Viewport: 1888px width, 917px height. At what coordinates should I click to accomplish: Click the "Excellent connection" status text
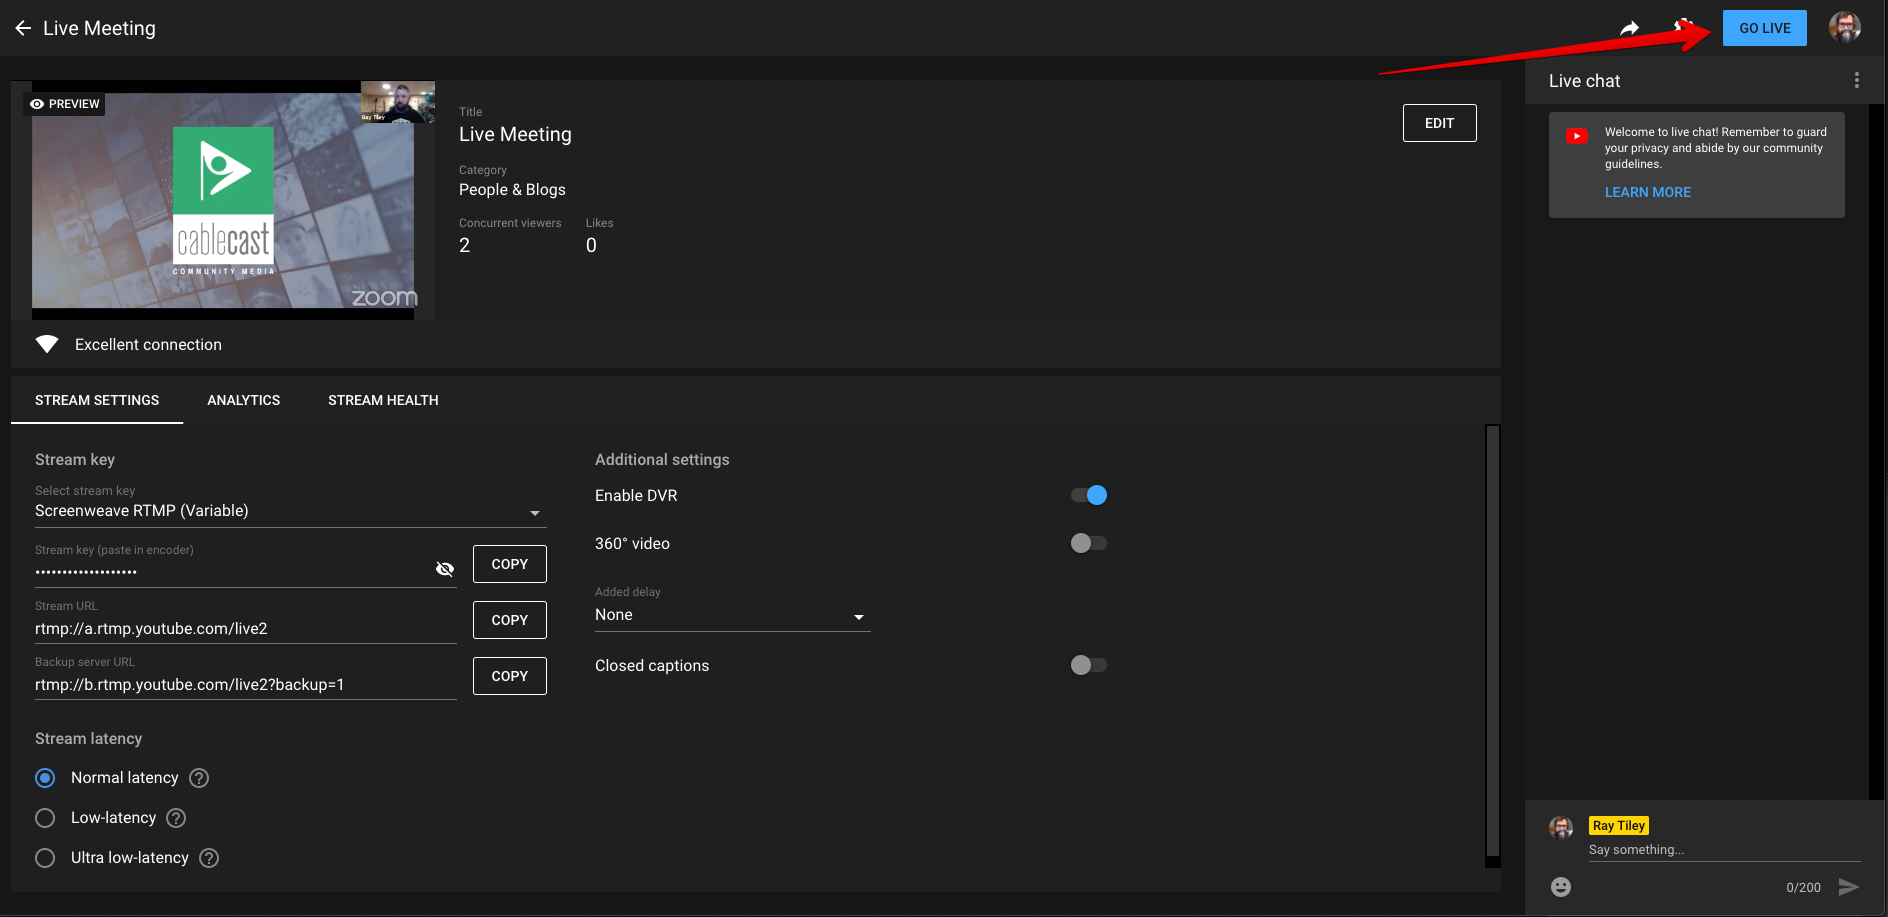click(x=148, y=344)
